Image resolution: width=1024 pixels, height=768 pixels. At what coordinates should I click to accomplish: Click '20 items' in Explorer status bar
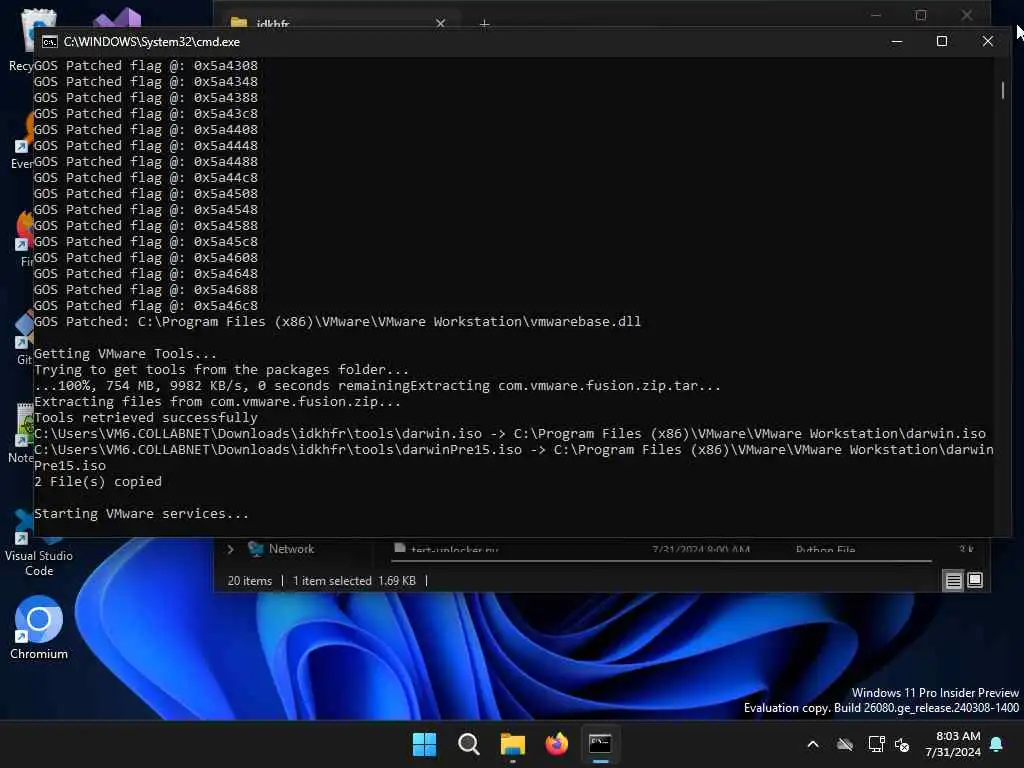[x=249, y=581]
